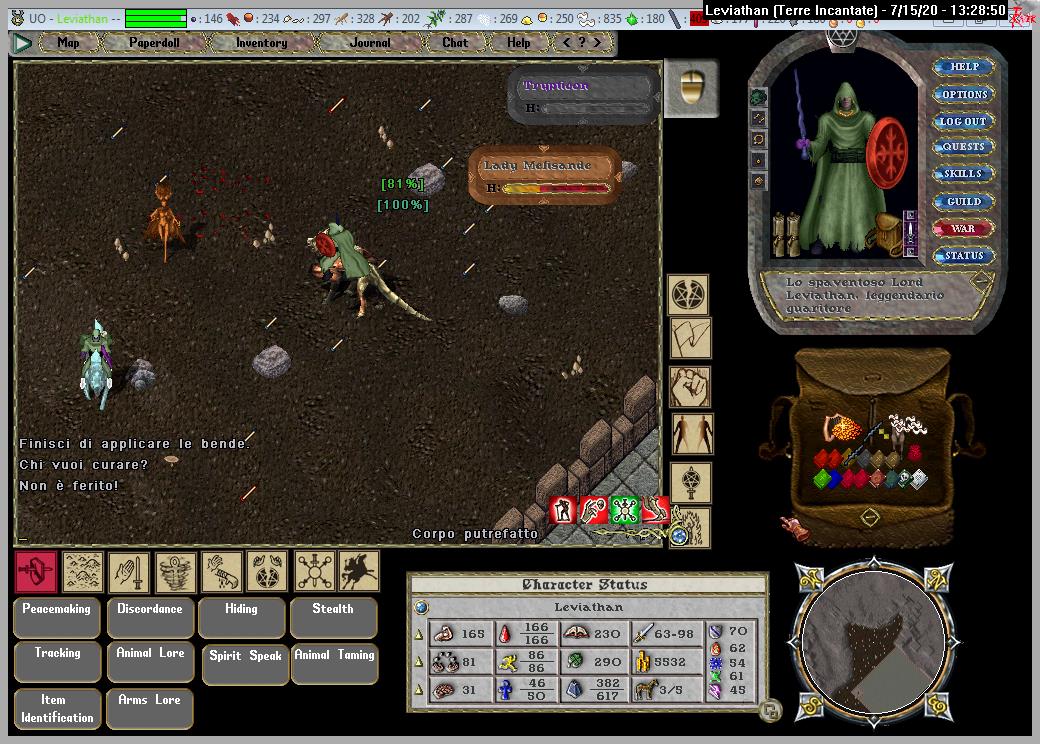1040x744 pixels.
Task: Click the dagger ability book on paperdoll
Action: 911,233
